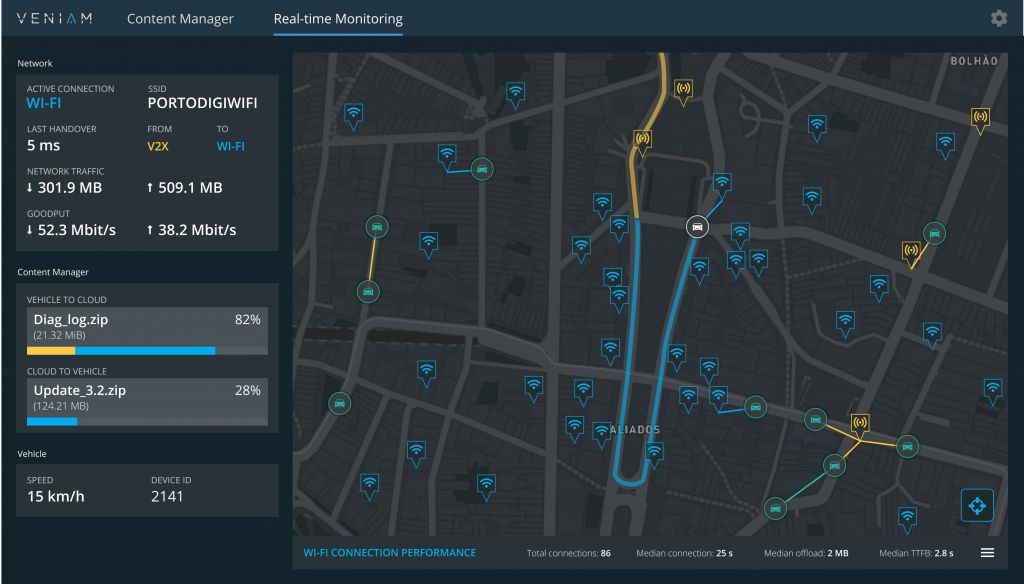Viewport: 1024px width, 584px height.
Task: Select the bottom-most green vehicle marker with teal line
Action: 774,509
